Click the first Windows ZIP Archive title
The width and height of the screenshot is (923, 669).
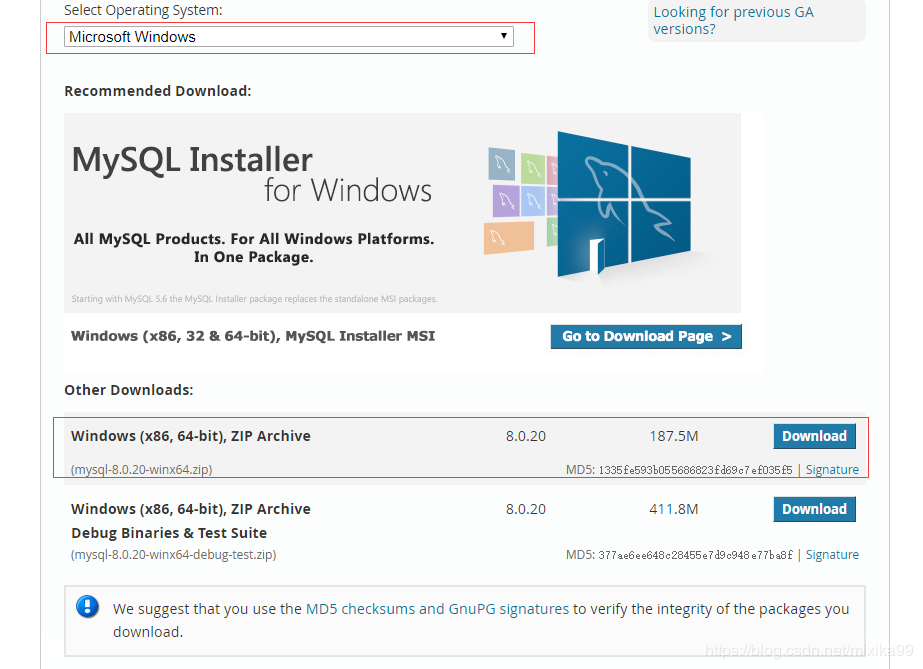point(191,436)
